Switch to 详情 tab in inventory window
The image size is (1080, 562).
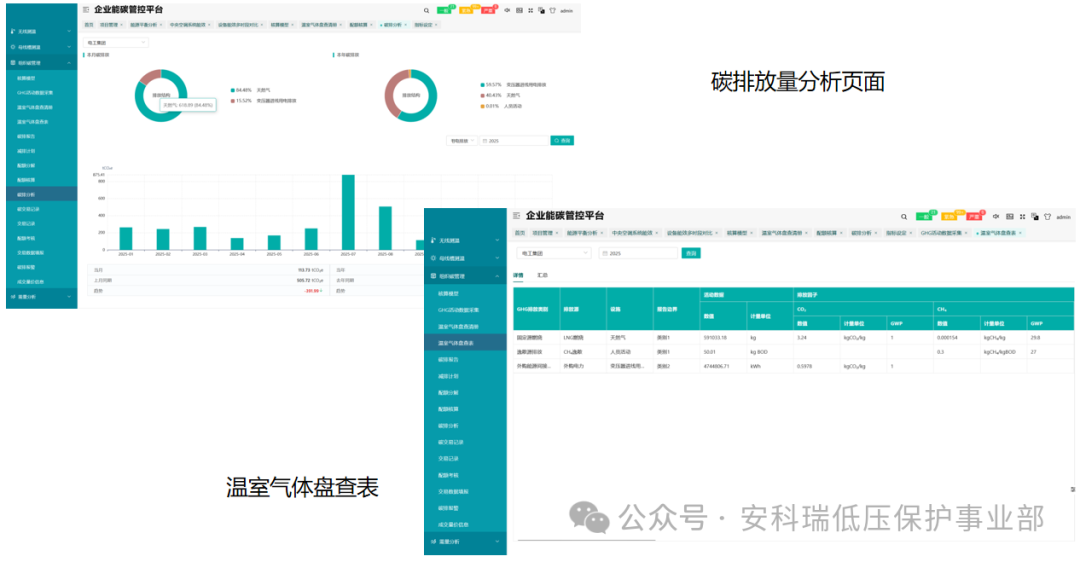point(518,275)
